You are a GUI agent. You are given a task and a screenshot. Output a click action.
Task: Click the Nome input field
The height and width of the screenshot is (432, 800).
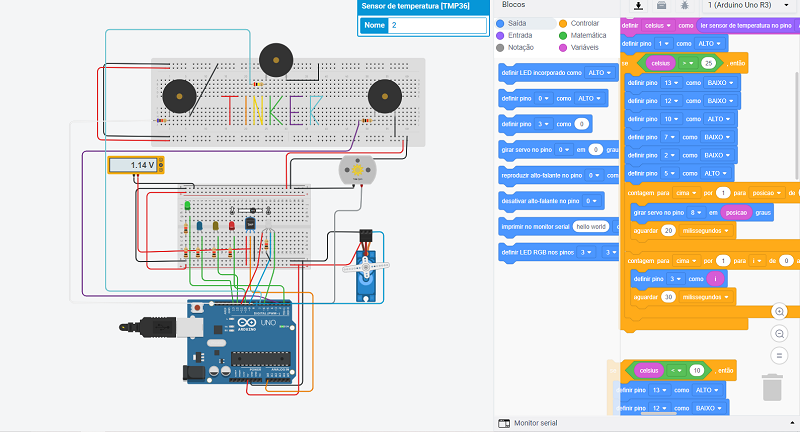(437, 25)
